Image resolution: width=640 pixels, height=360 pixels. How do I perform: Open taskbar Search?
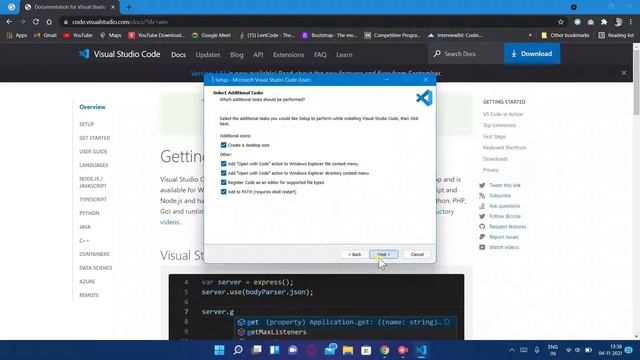click(238, 350)
